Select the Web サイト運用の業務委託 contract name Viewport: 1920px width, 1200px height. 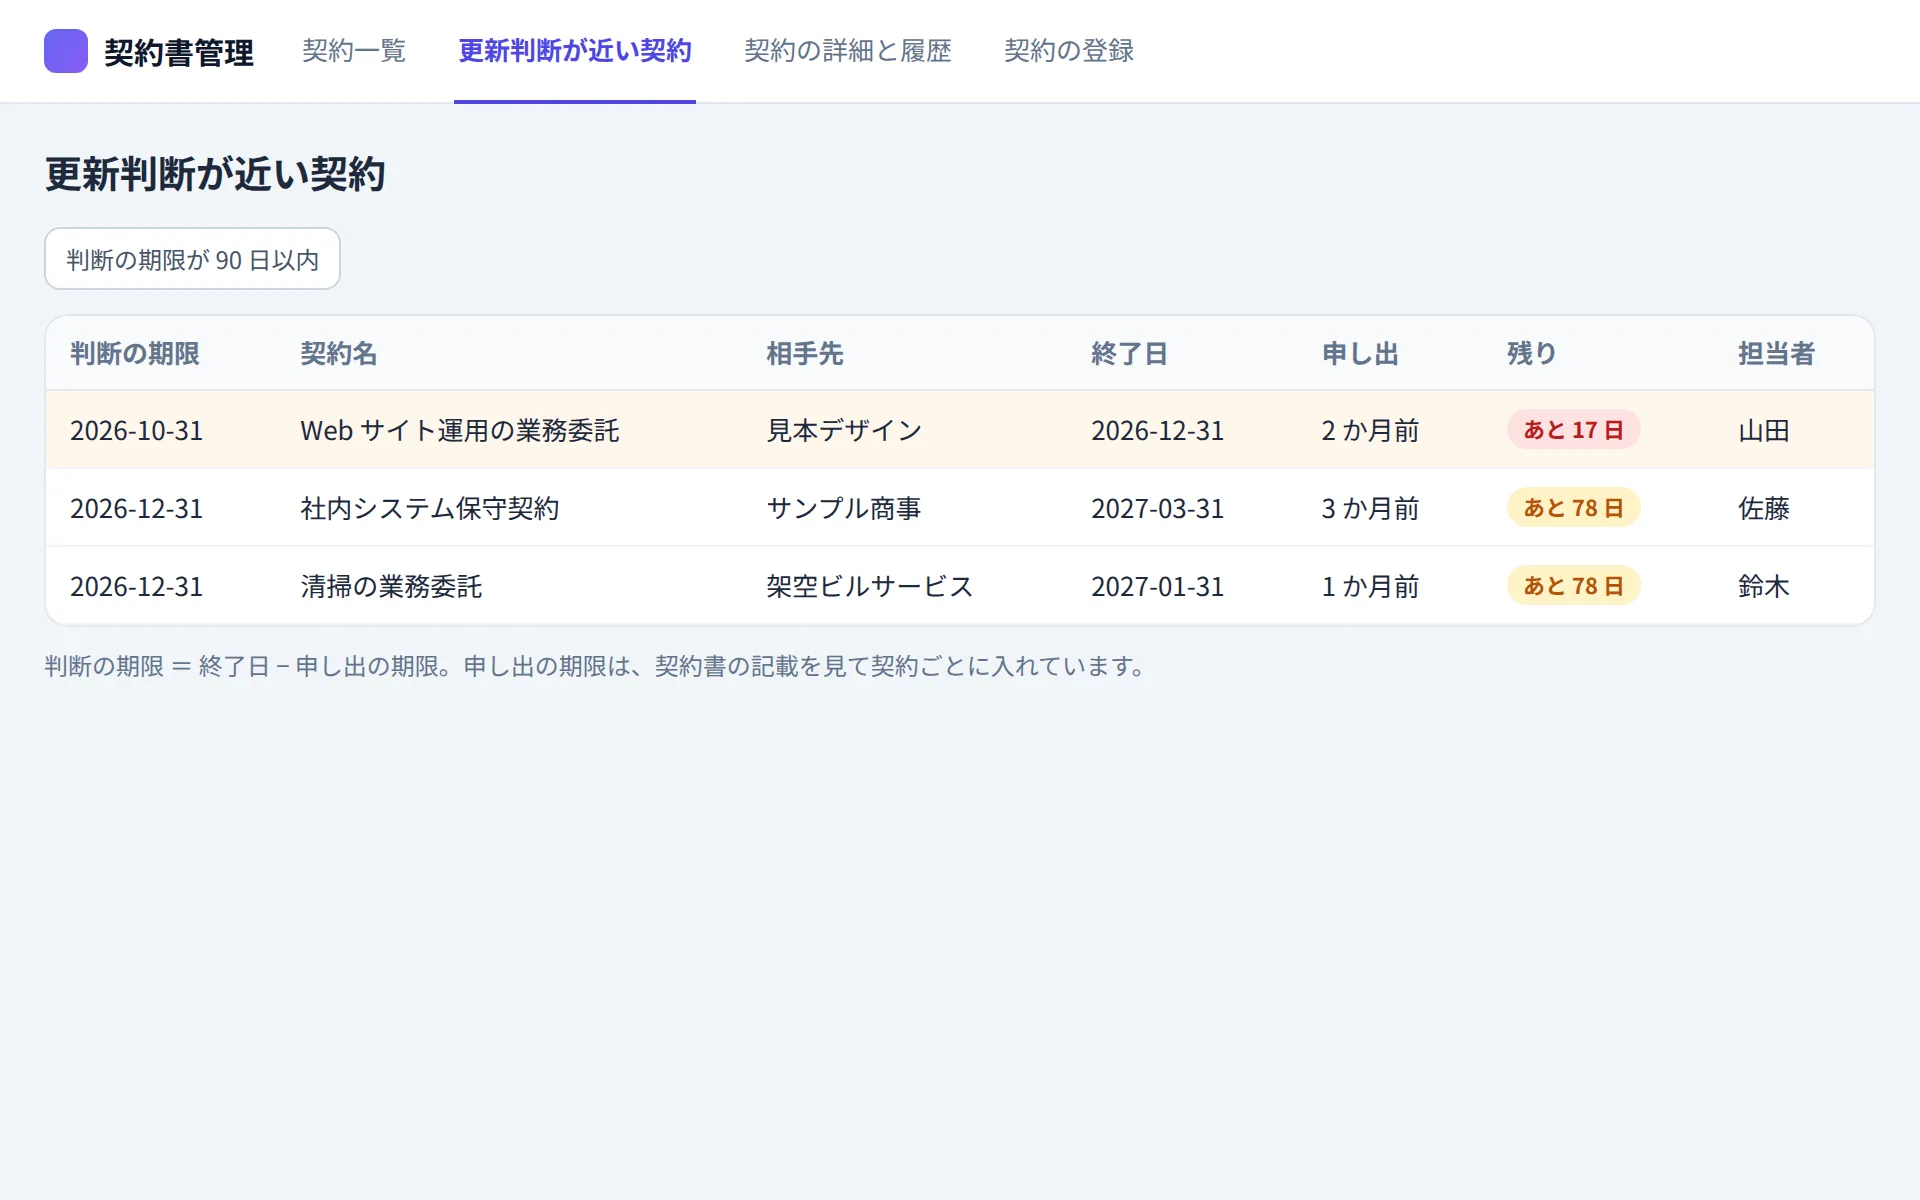pyautogui.click(x=460, y=431)
